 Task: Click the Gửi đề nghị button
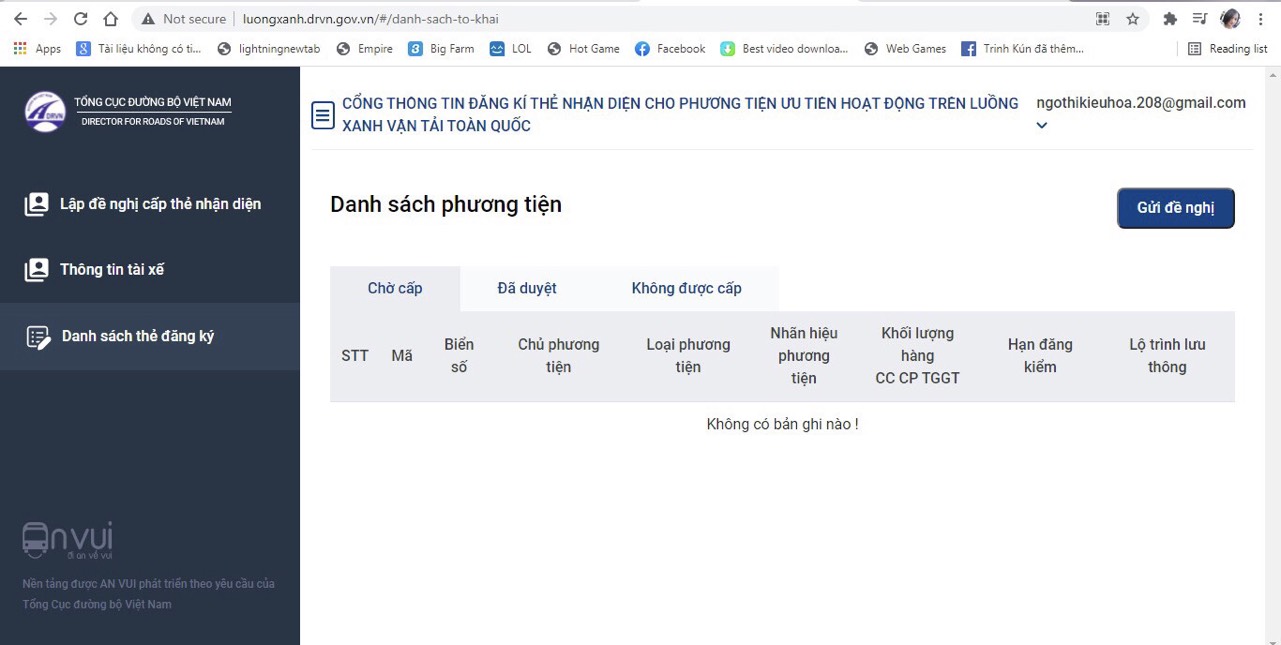pyautogui.click(x=1175, y=207)
